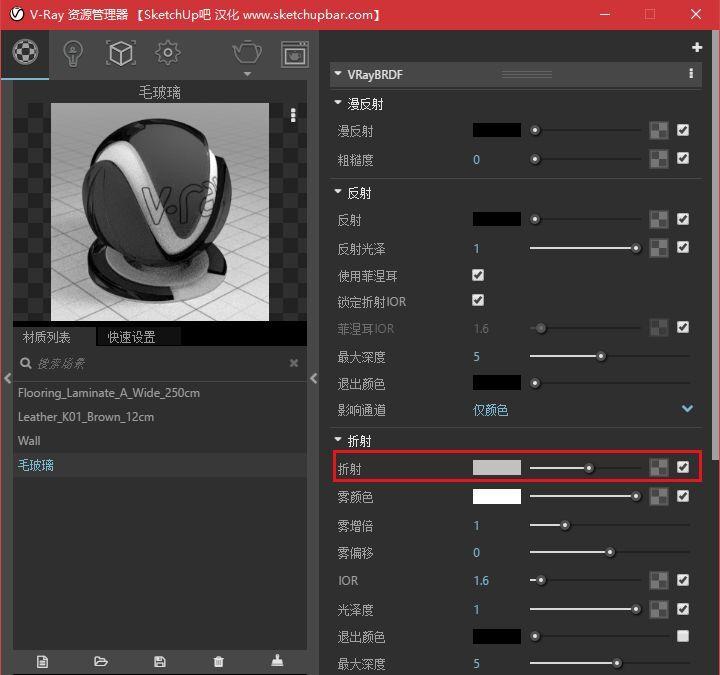The image size is (720, 675).
Task: Open texture slot for 反射光泽
Action: [659, 248]
